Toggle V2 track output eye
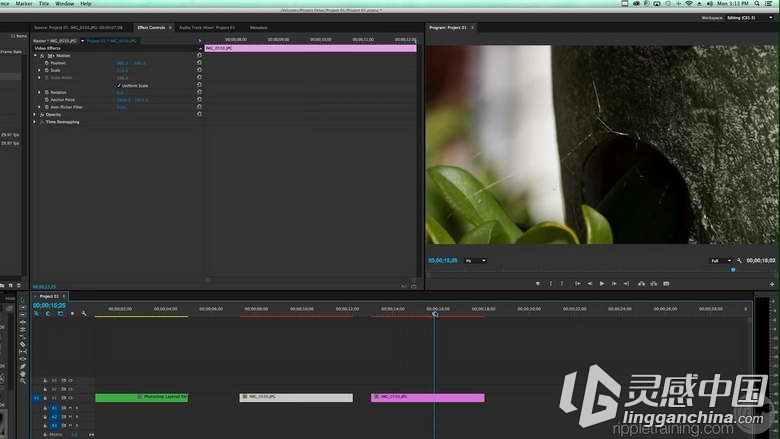This screenshot has width=780, height=439. pos(70,389)
